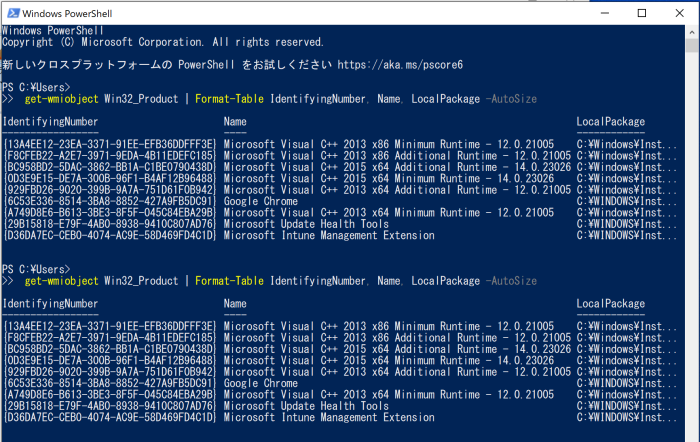Click the Name header of second table

(235, 304)
